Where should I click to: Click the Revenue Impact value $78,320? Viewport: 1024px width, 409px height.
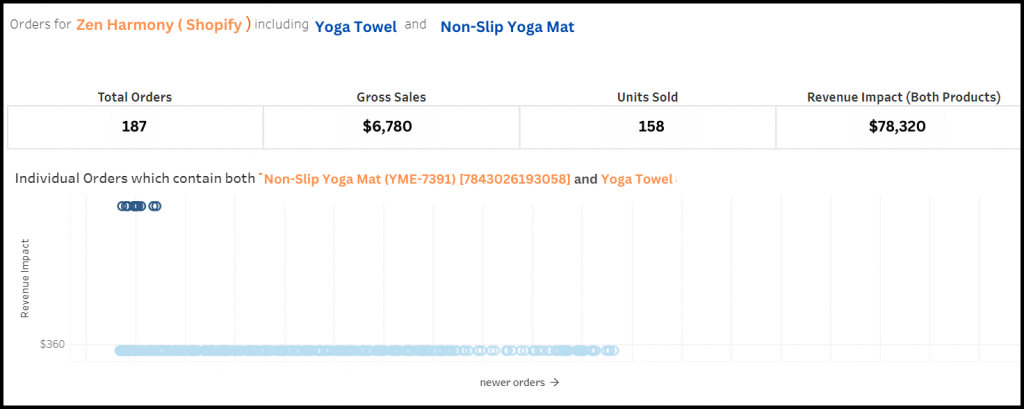coord(897,127)
